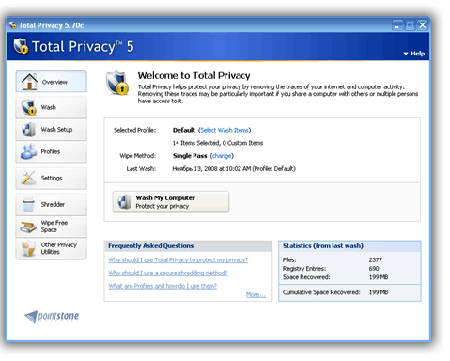Click the Wash My Computer button

(x=171, y=202)
